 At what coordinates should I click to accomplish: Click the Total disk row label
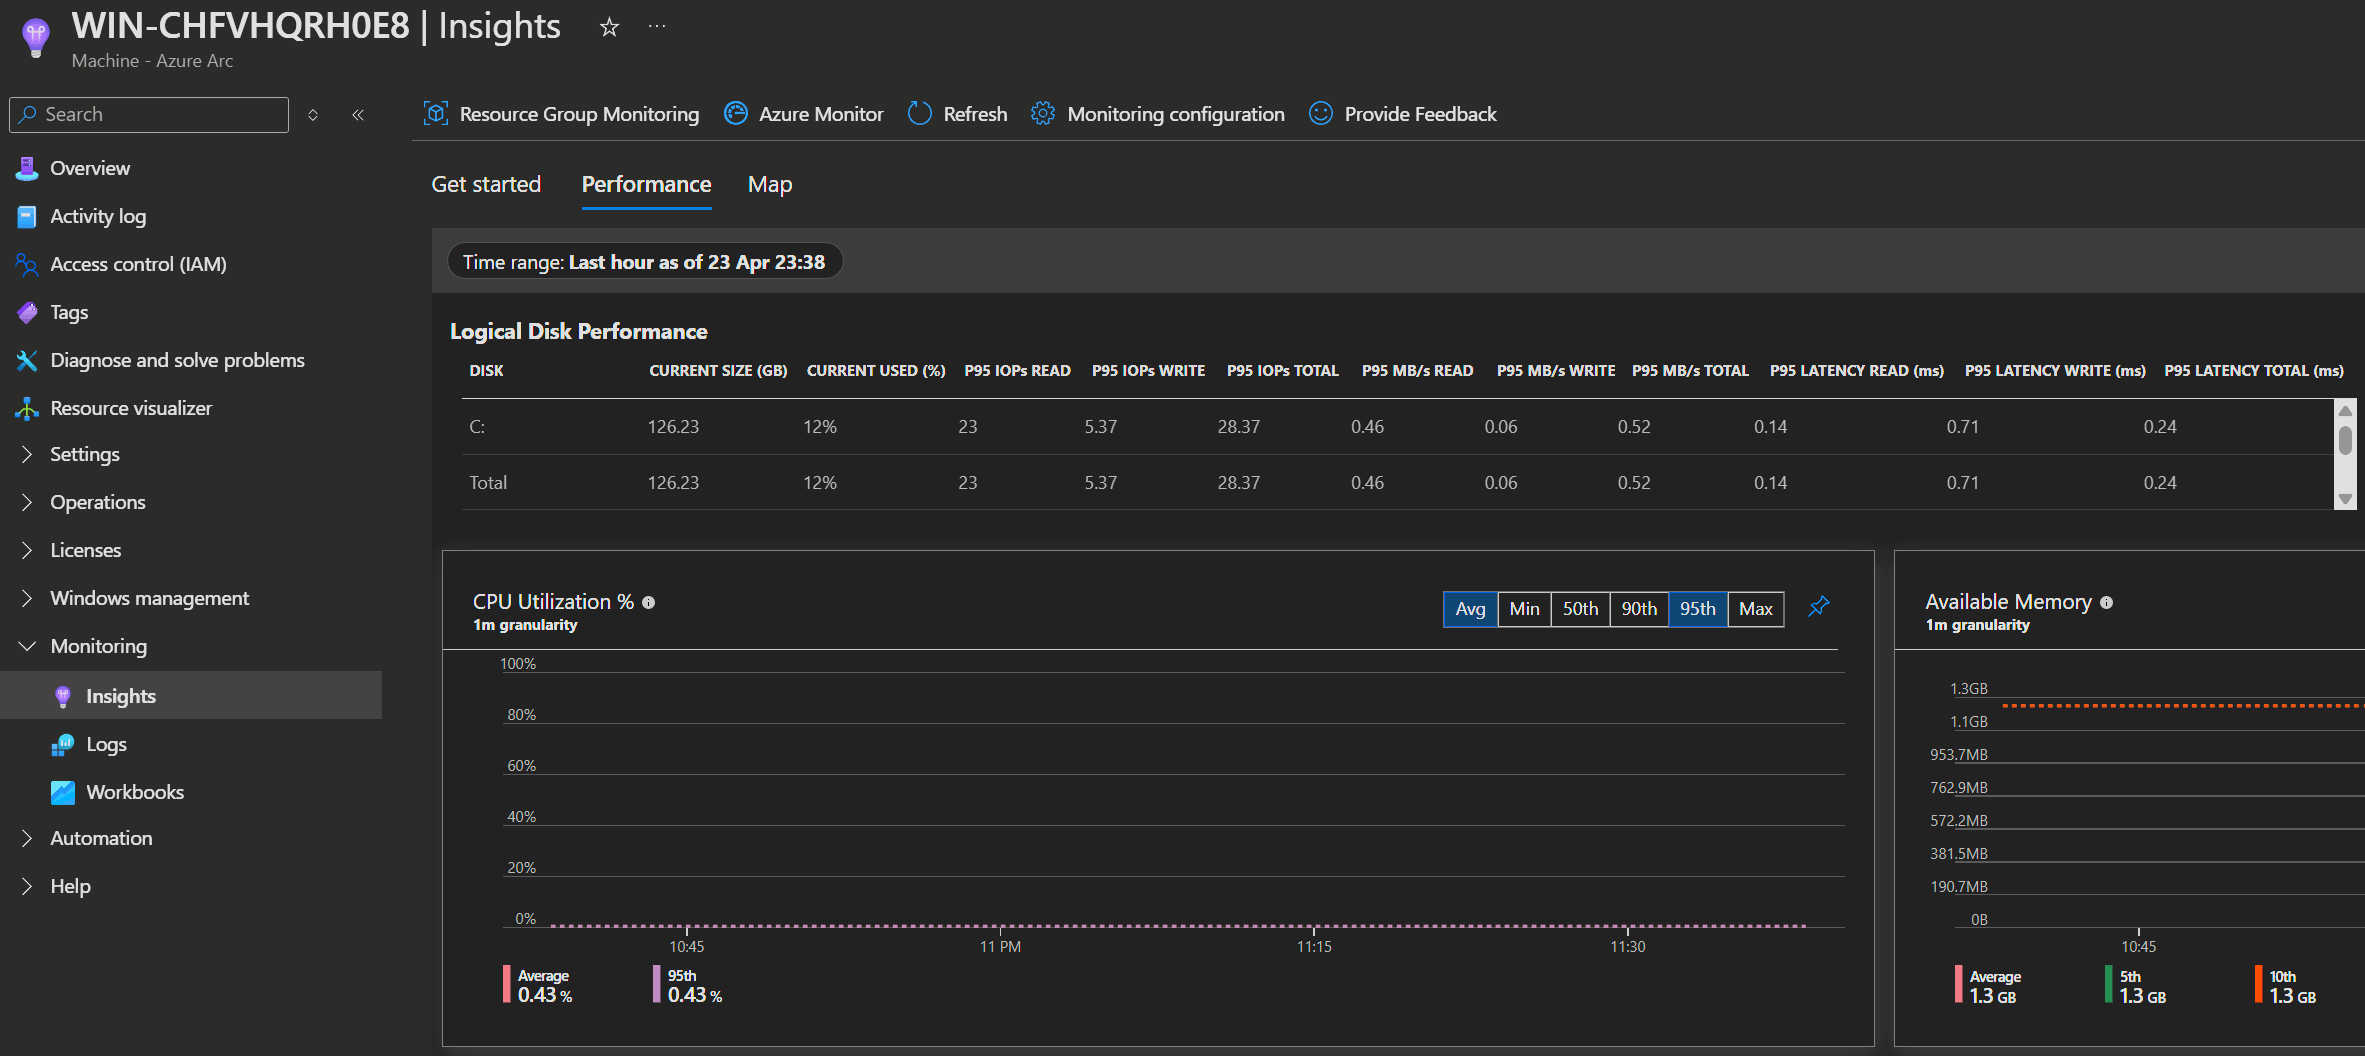(x=488, y=483)
